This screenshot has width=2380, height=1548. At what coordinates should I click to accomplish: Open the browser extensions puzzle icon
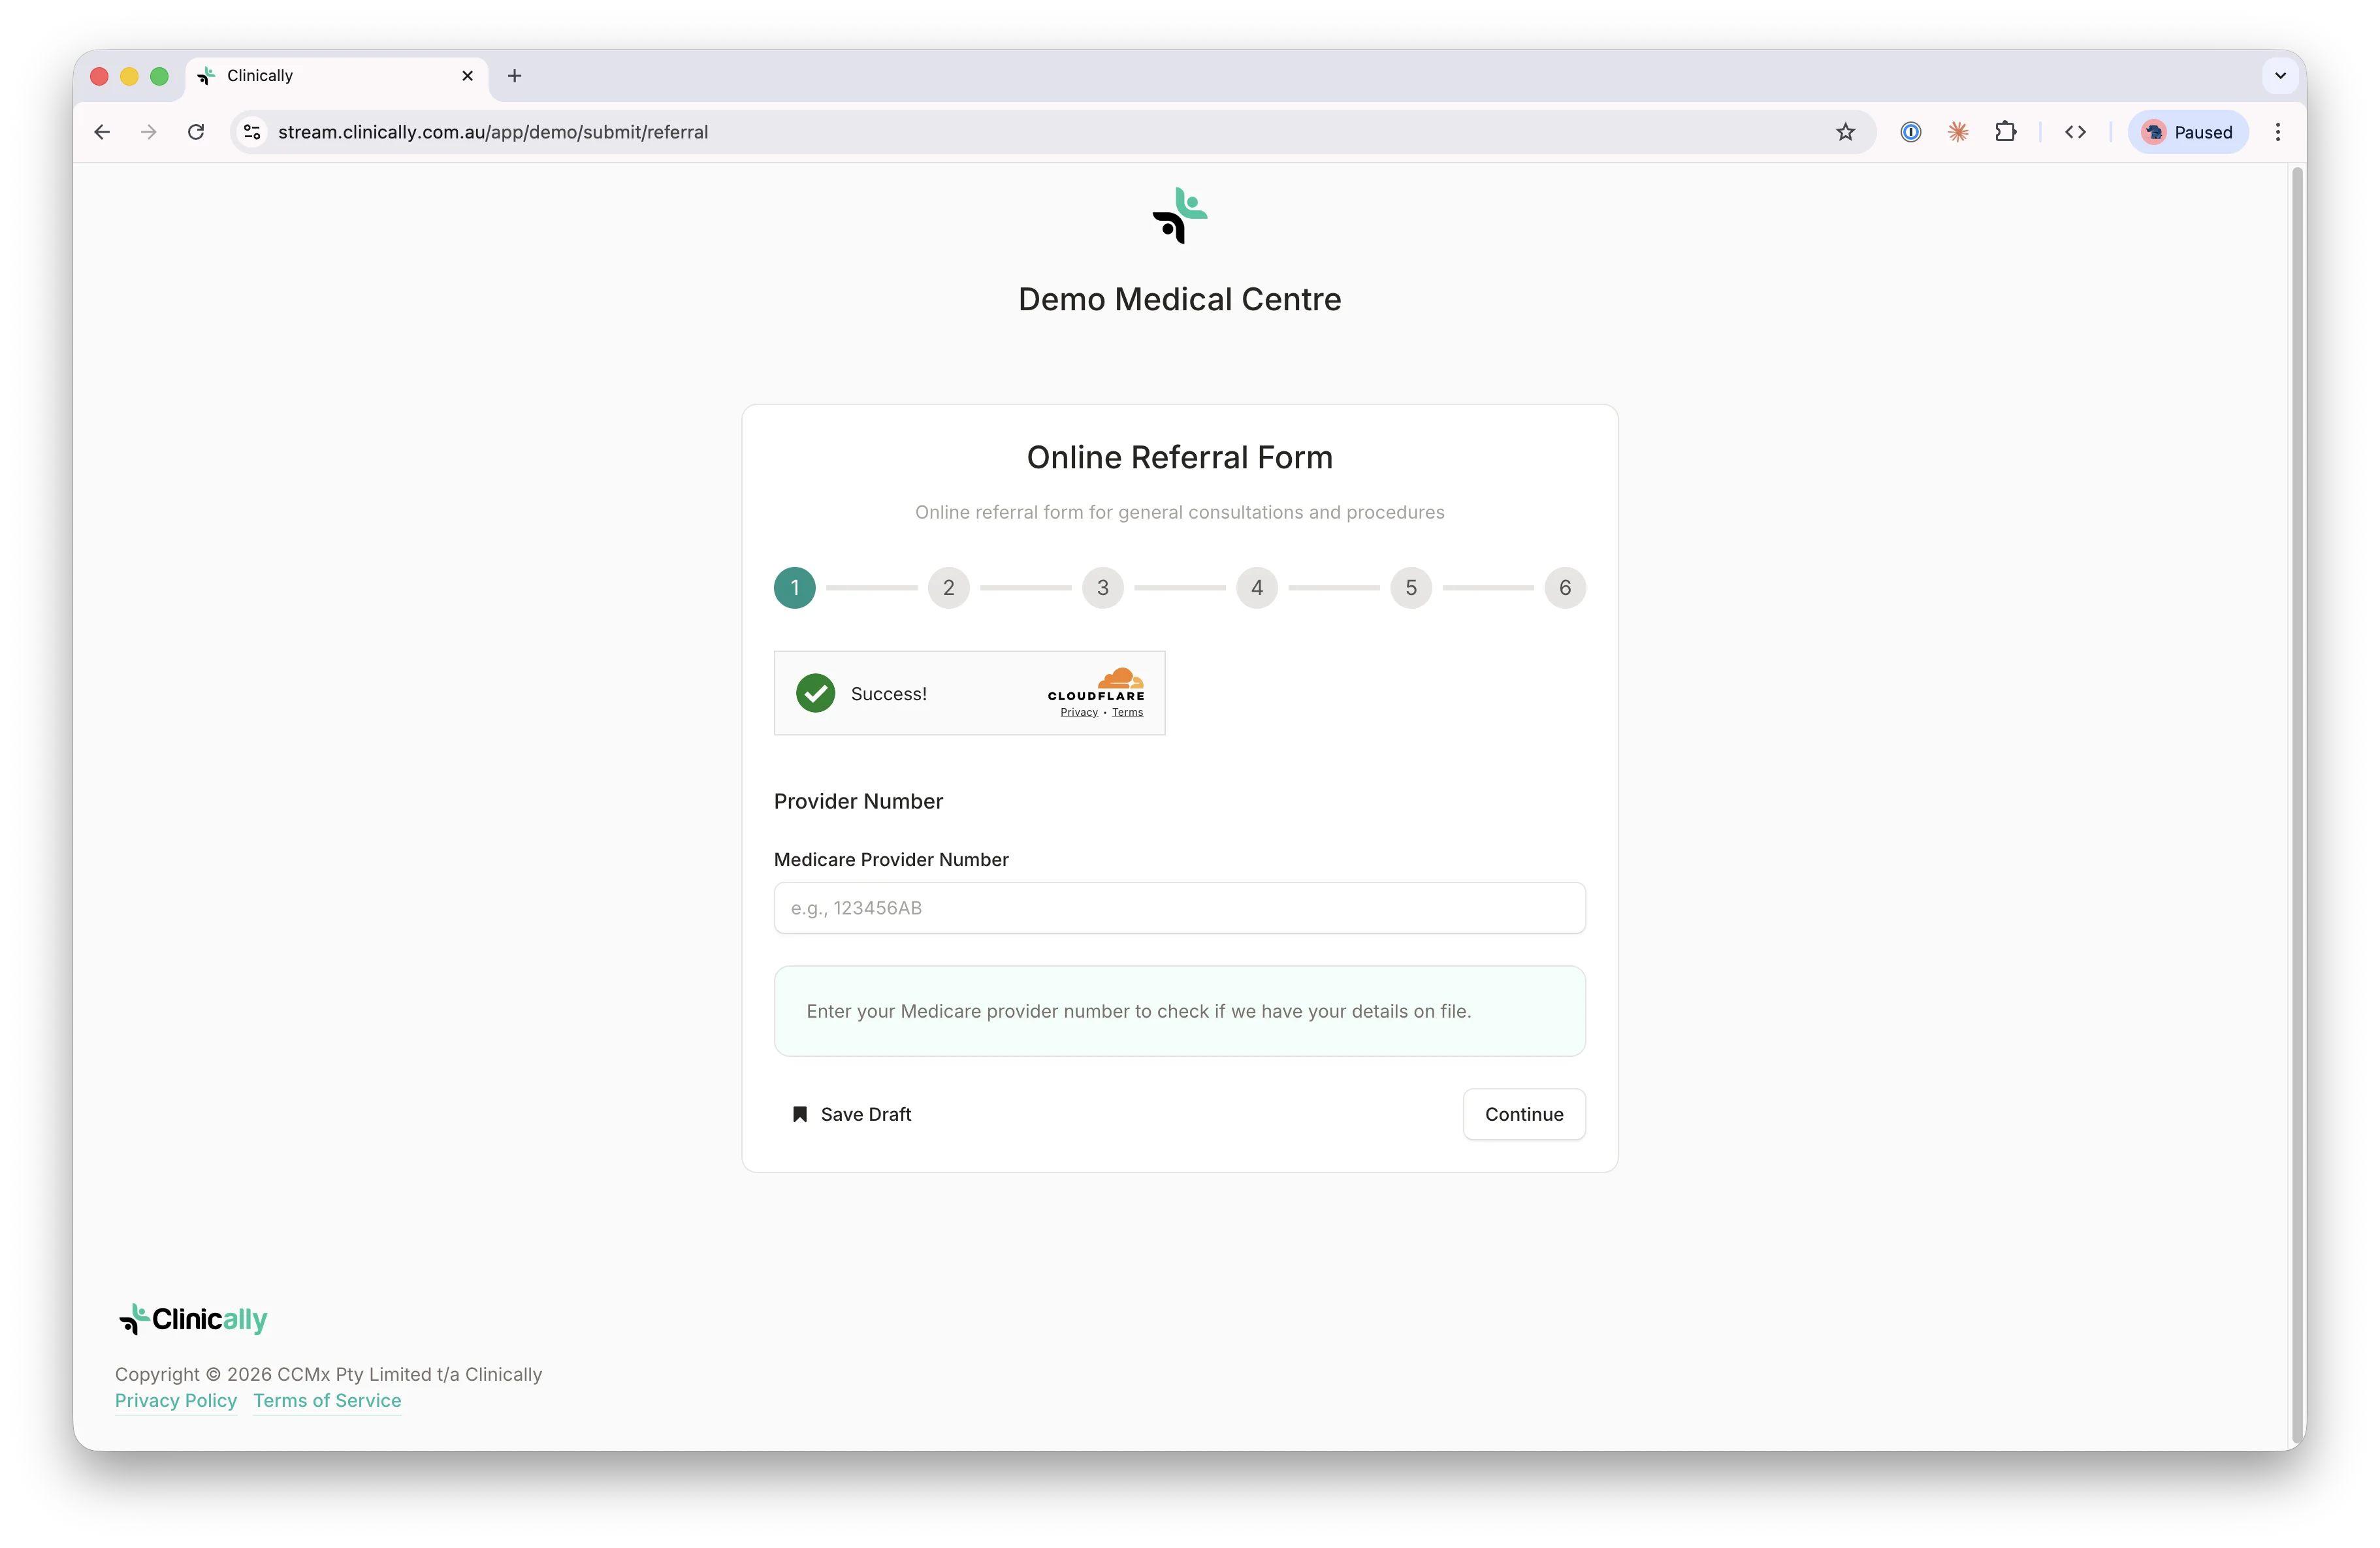pos(2007,131)
